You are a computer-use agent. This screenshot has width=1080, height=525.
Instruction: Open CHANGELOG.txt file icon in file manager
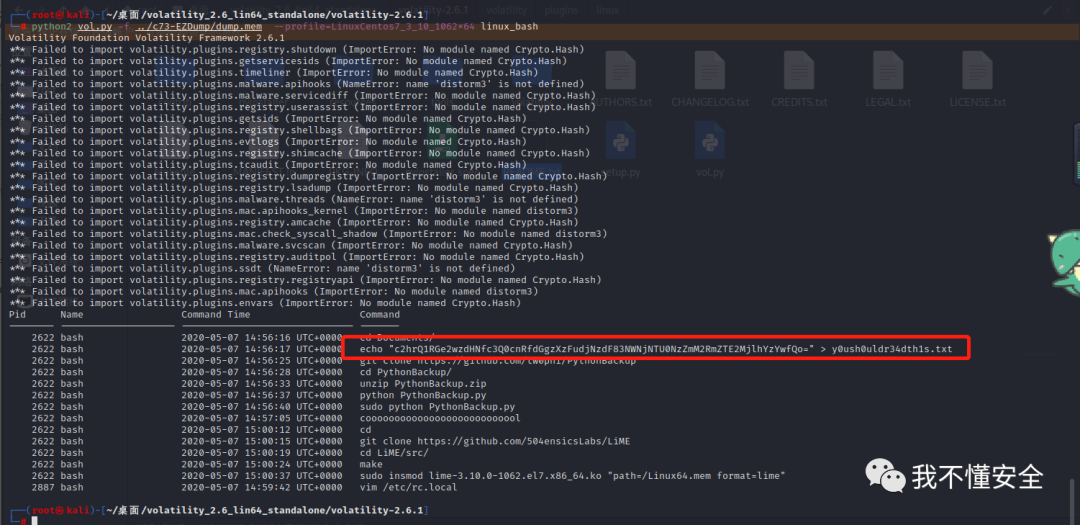(710, 79)
